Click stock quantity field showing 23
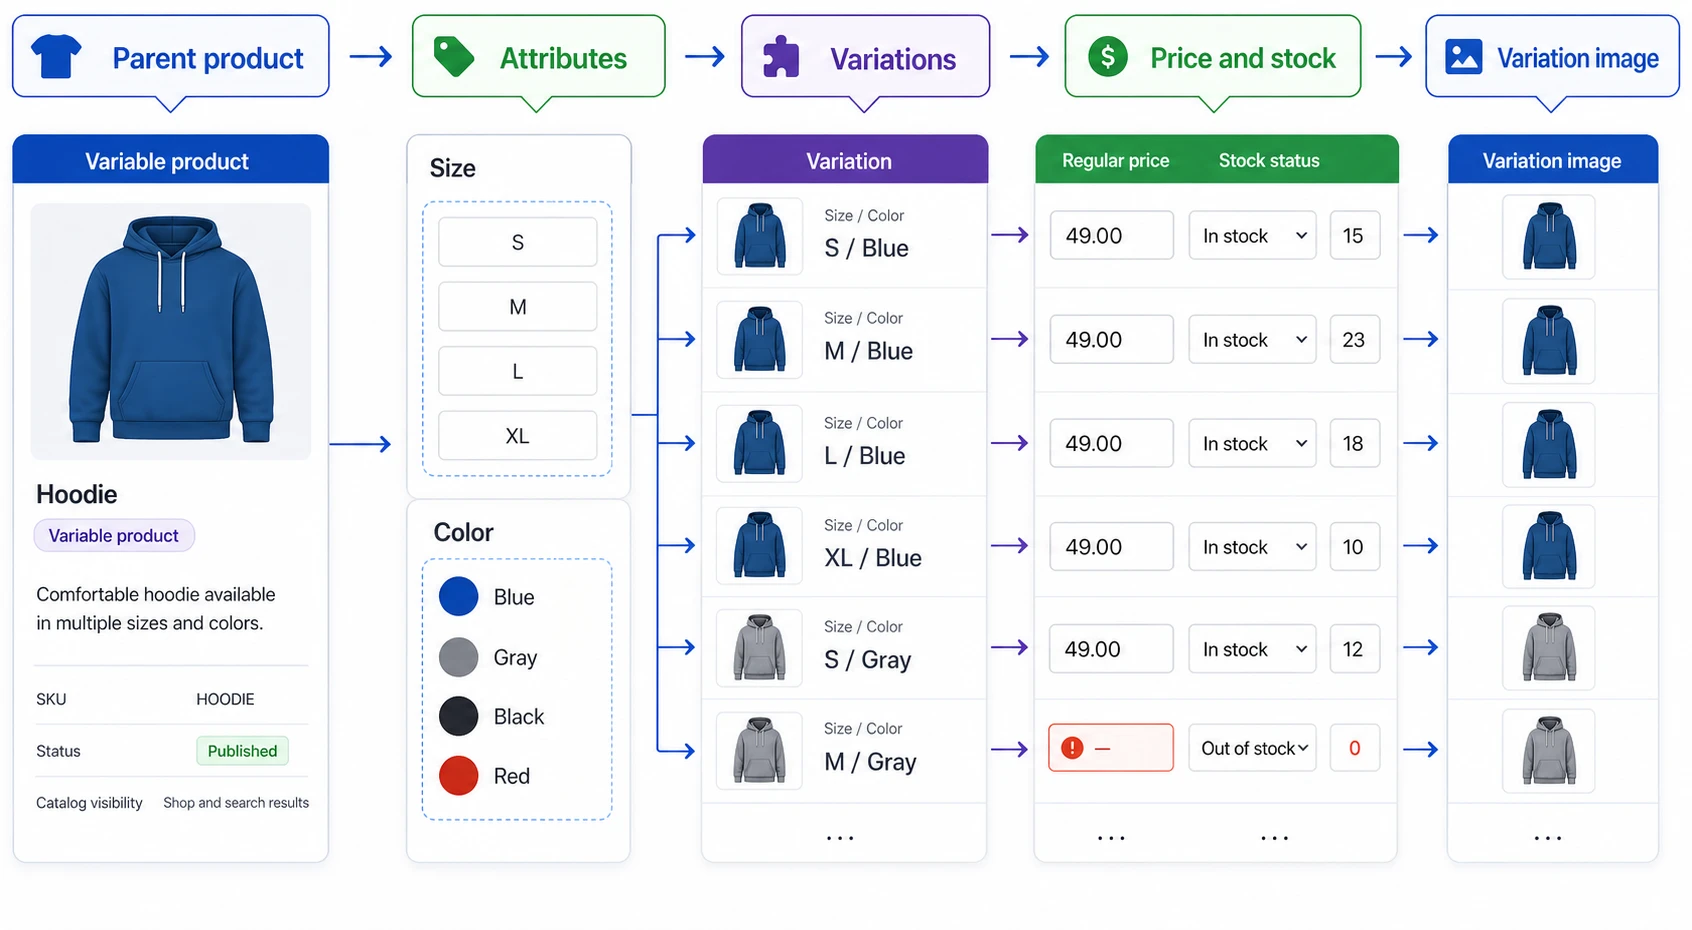The height and width of the screenshot is (930, 1692). coord(1354,339)
